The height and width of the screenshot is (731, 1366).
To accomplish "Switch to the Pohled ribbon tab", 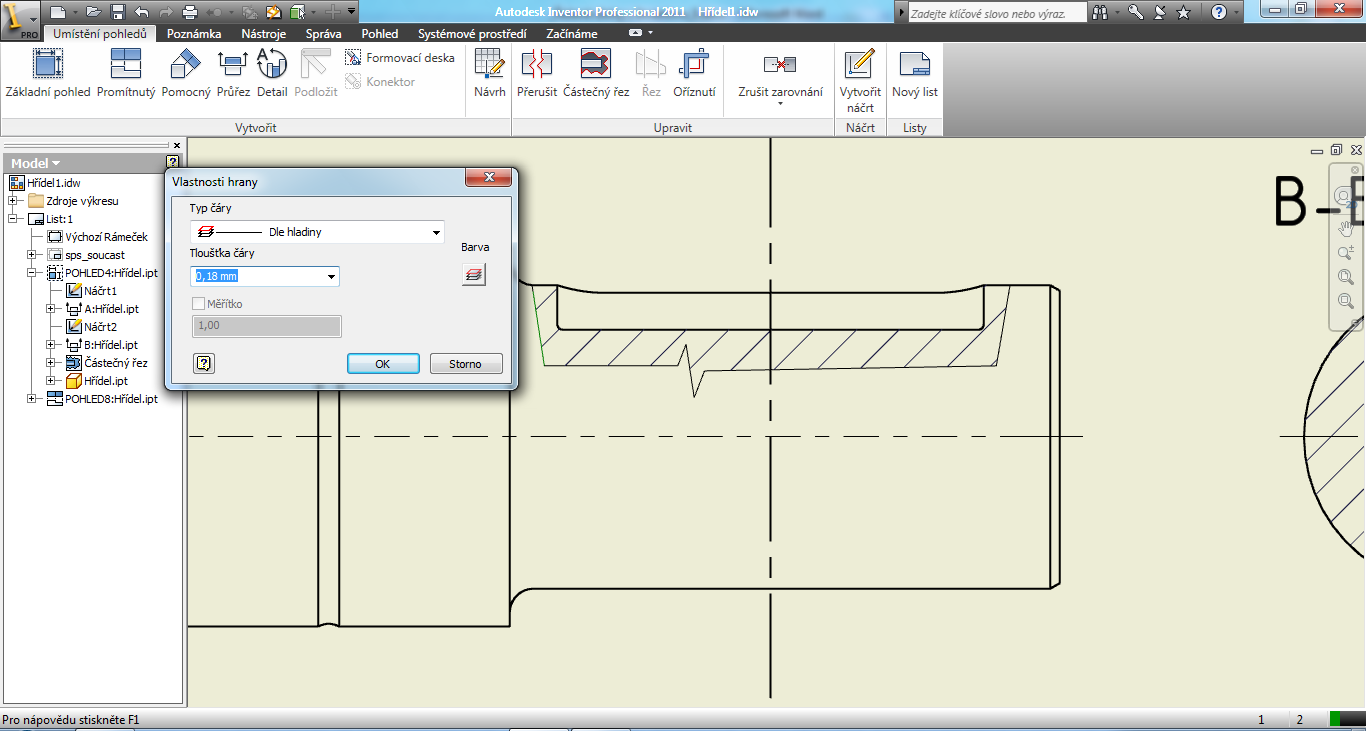I will [379, 33].
